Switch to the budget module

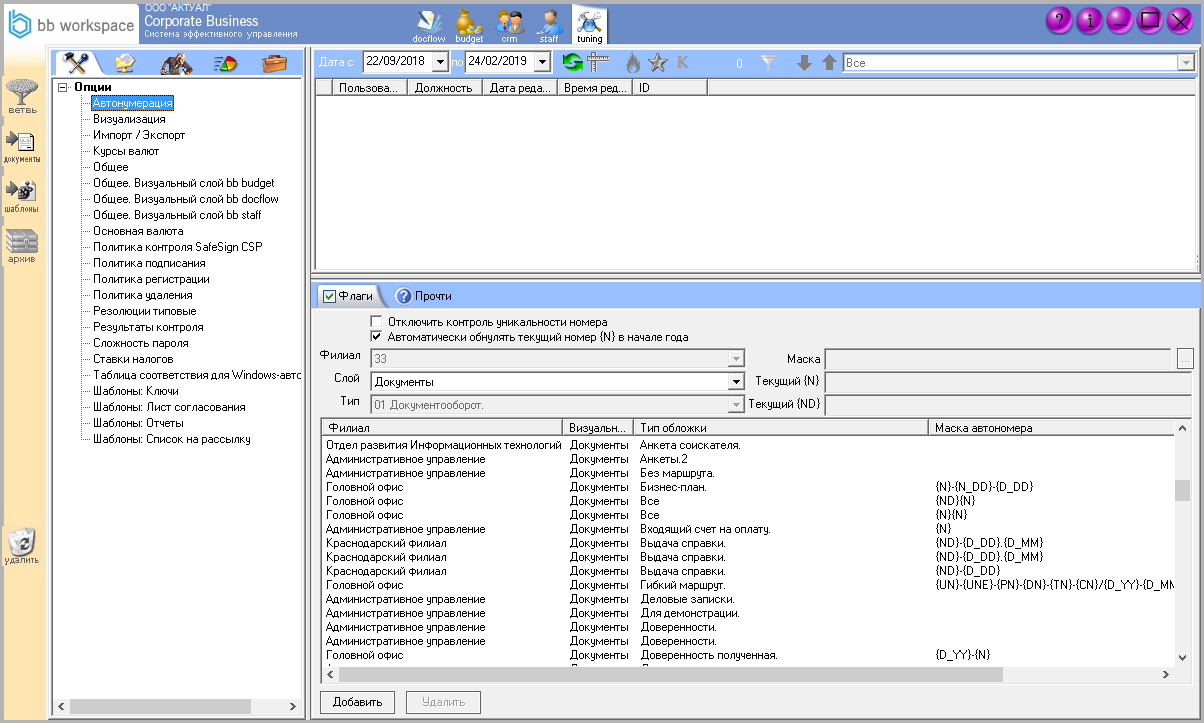(469, 24)
